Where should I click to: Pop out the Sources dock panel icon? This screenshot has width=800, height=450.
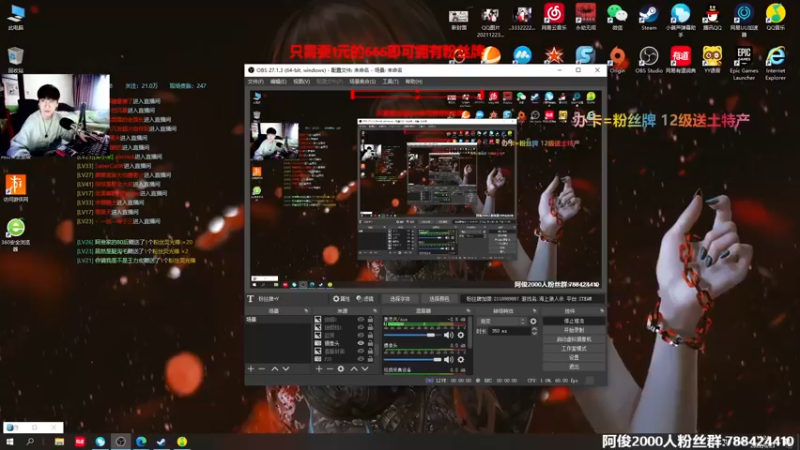click(x=374, y=311)
